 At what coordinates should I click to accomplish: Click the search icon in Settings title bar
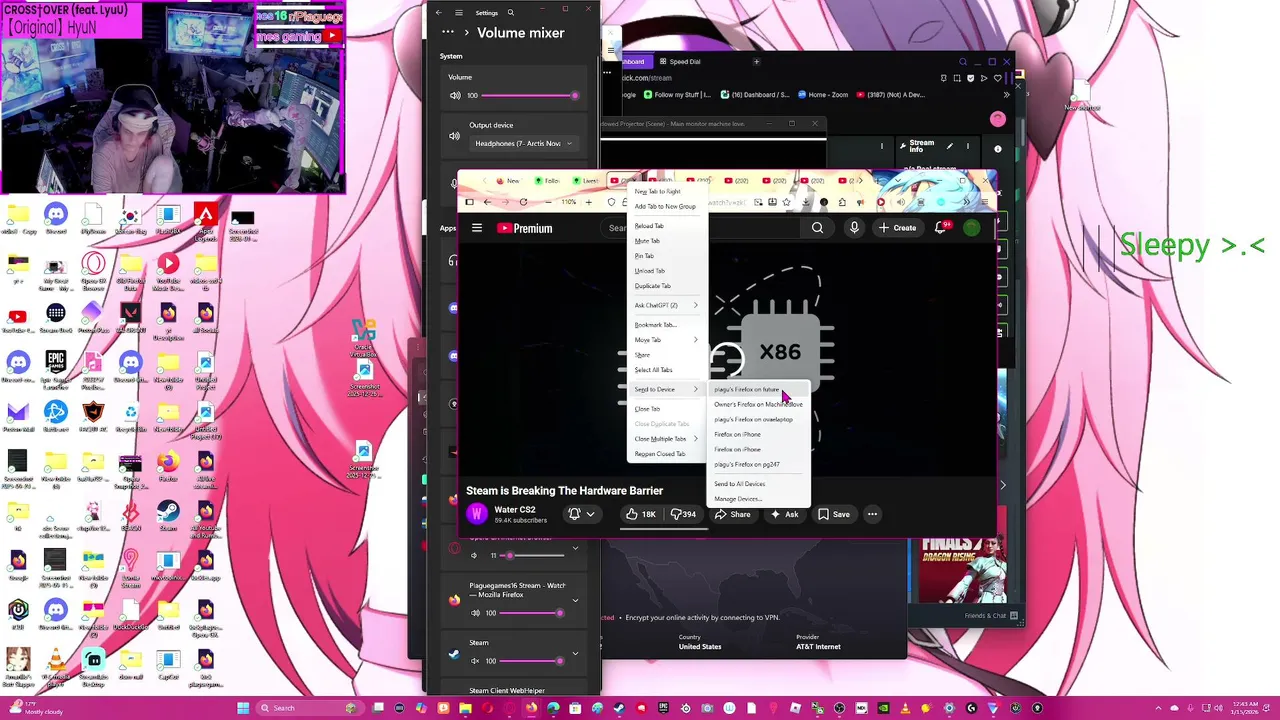tap(511, 13)
